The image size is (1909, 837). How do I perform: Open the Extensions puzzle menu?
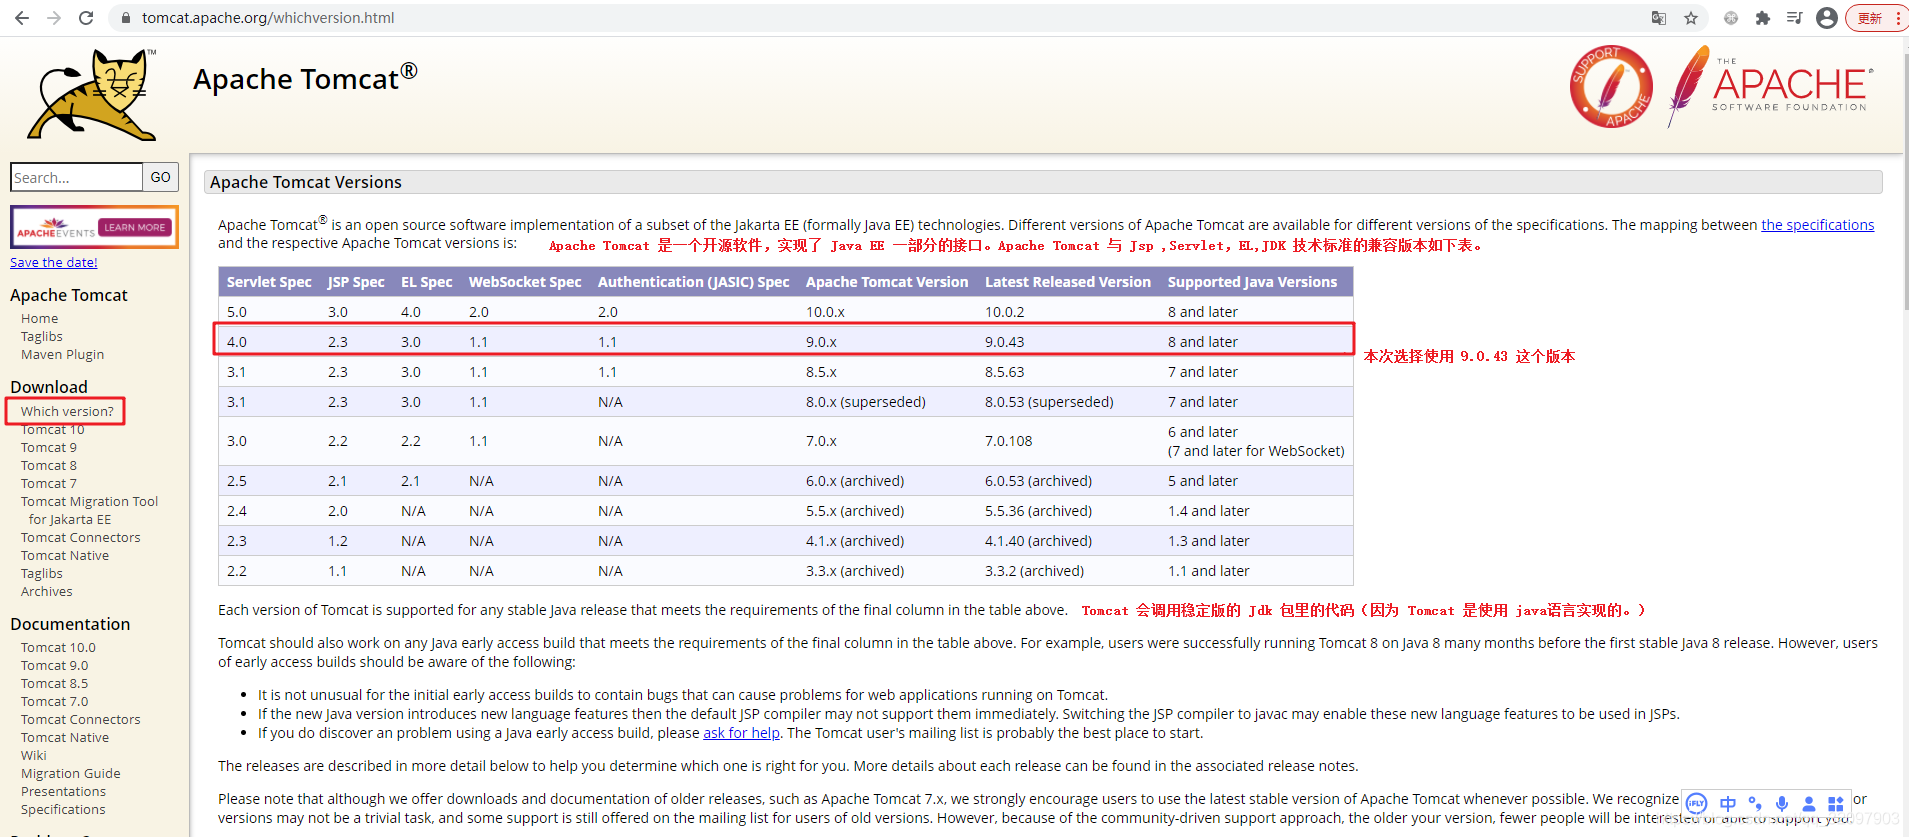pyautogui.click(x=1763, y=18)
